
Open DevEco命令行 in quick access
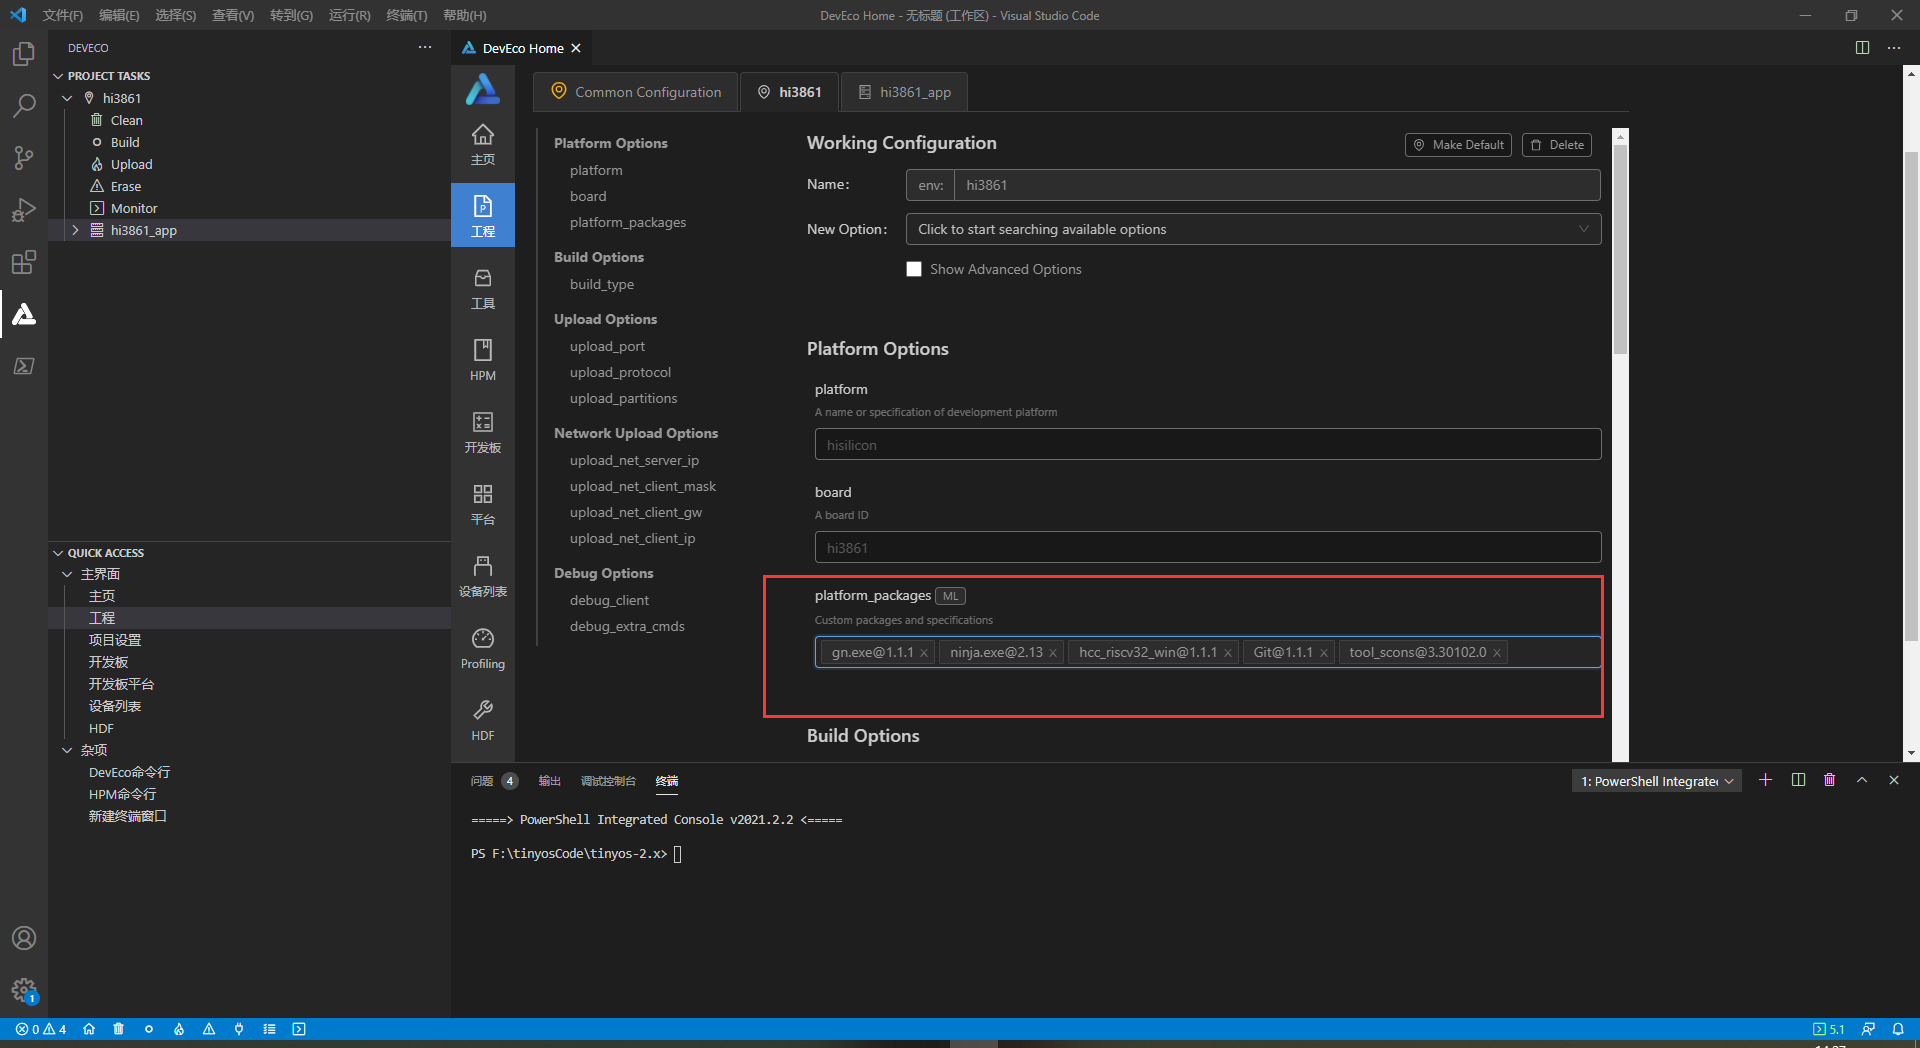click(x=129, y=772)
